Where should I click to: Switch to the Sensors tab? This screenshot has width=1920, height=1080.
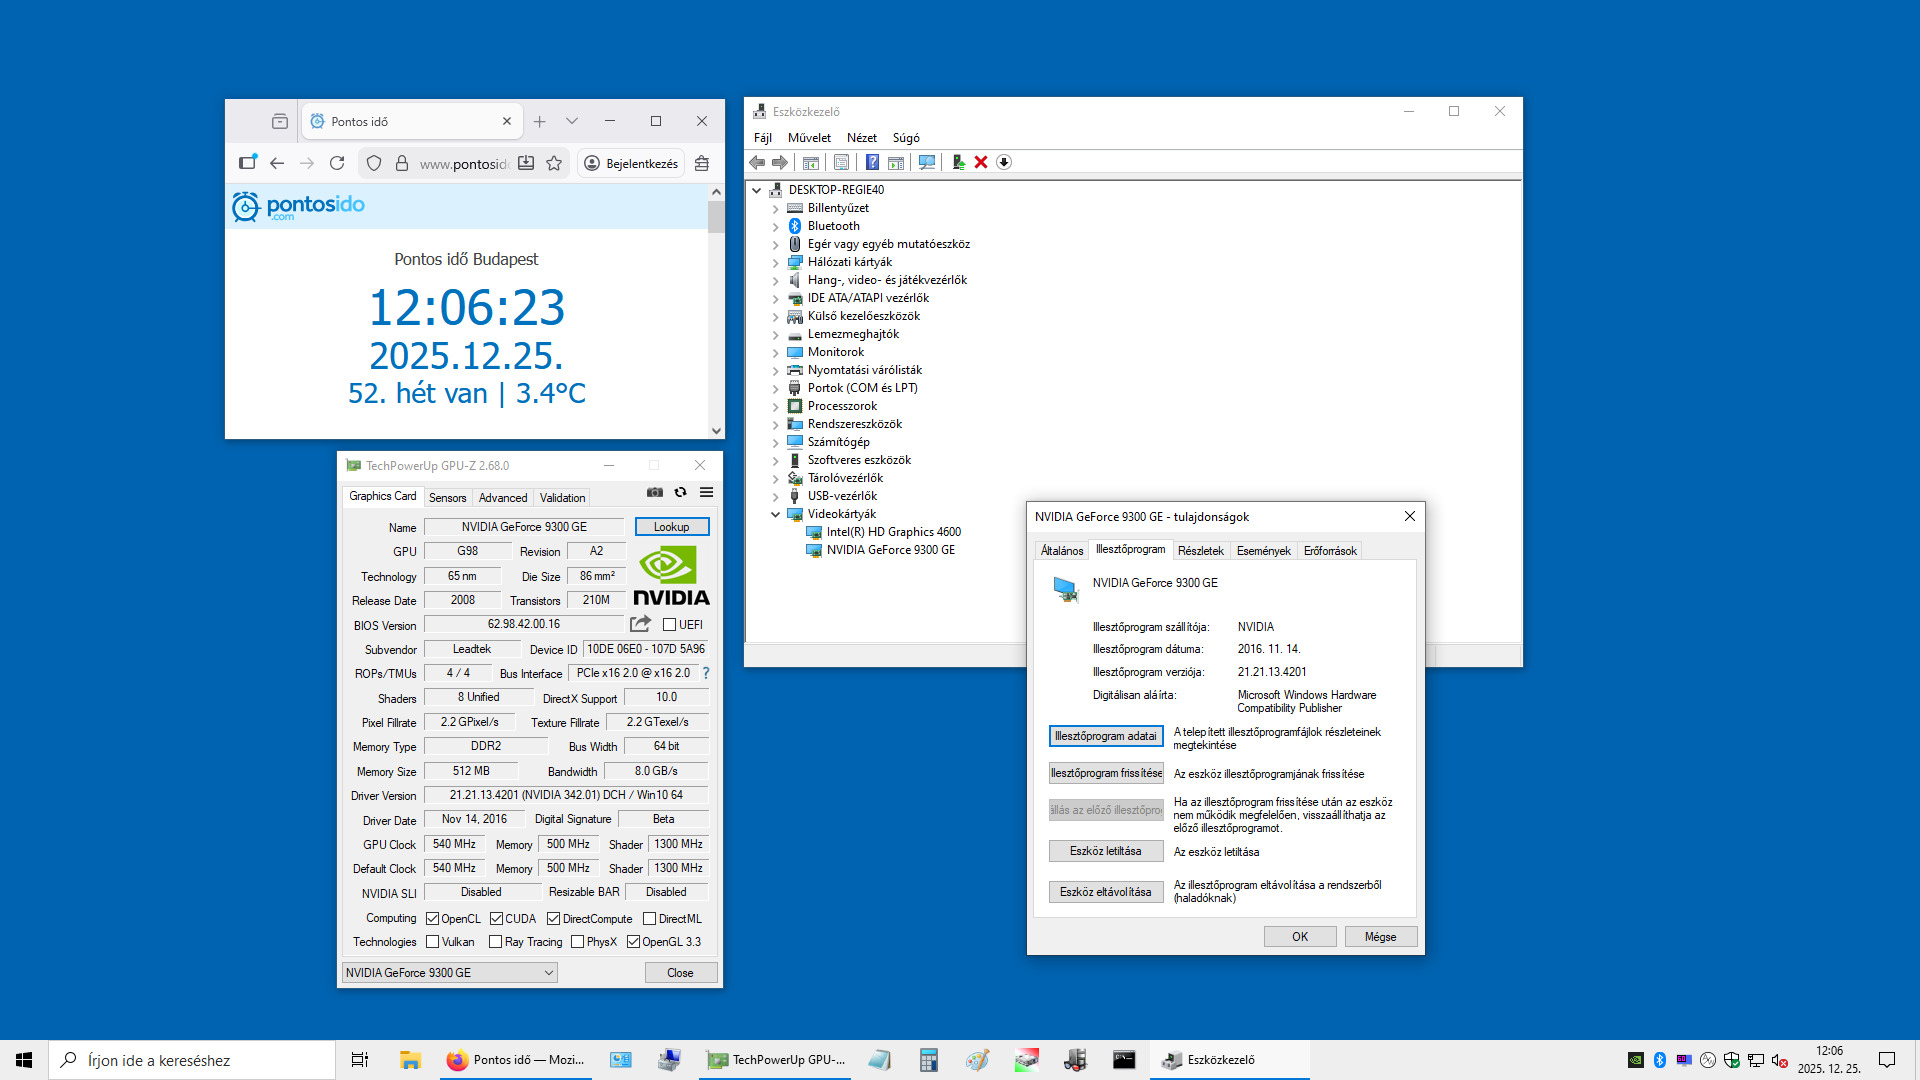coord(447,497)
